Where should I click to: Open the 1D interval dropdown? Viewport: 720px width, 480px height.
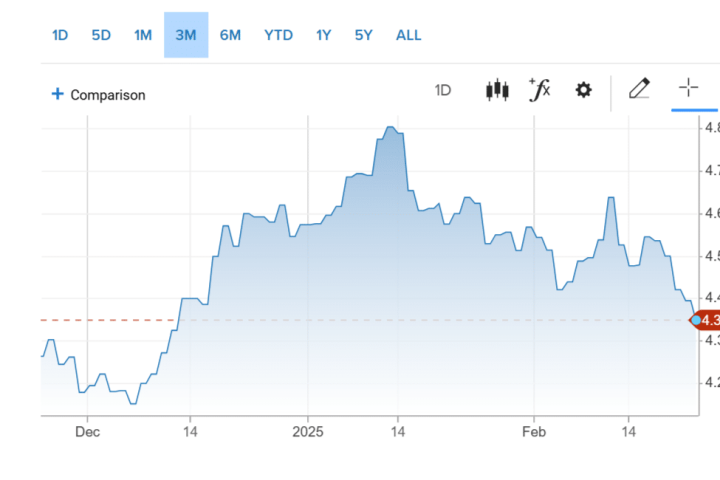point(443,90)
